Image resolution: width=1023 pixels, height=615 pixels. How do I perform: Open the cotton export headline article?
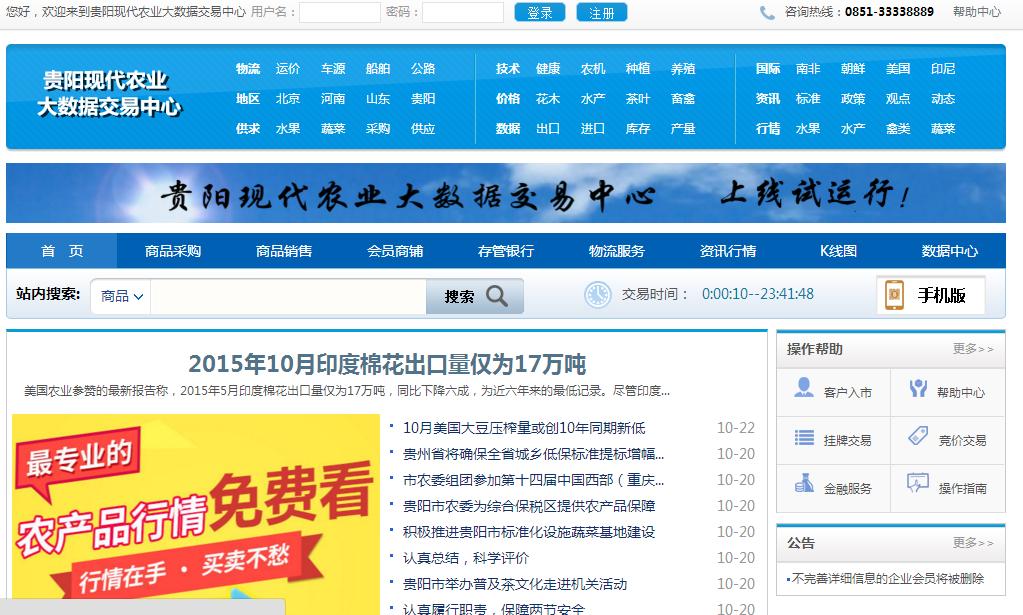pos(388,362)
